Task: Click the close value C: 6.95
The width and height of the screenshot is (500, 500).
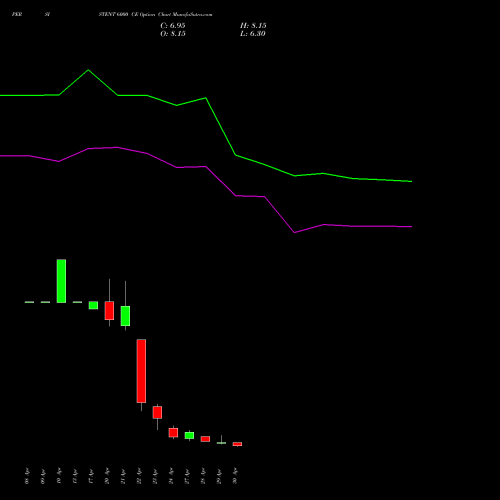Action: coord(173,26)
